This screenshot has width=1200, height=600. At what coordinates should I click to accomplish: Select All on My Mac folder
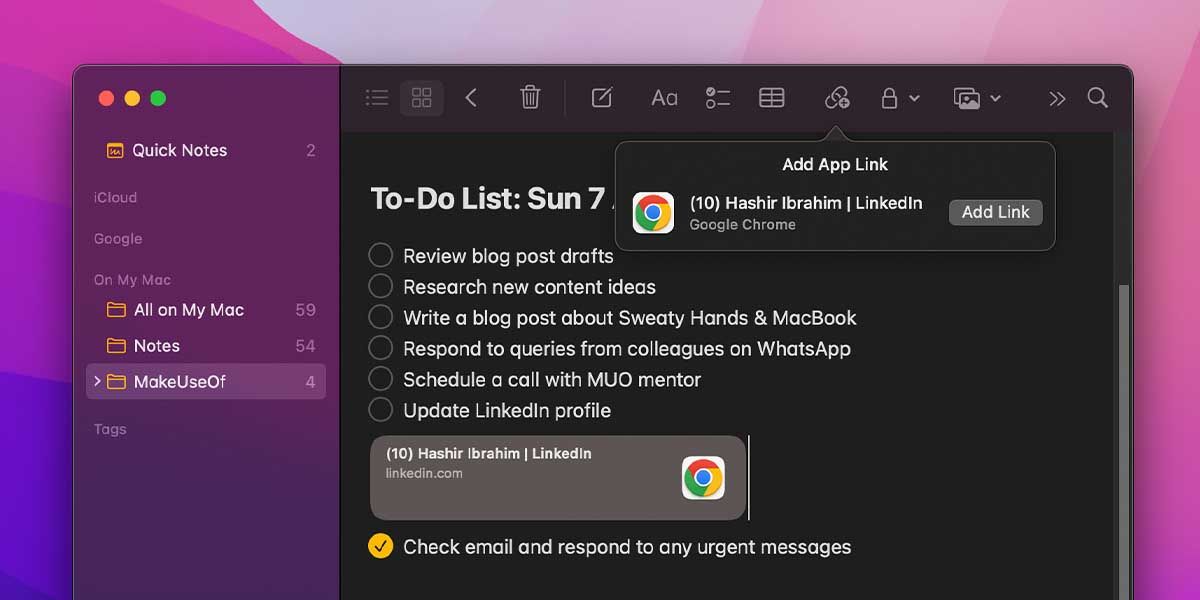click(x=205, y=310)
